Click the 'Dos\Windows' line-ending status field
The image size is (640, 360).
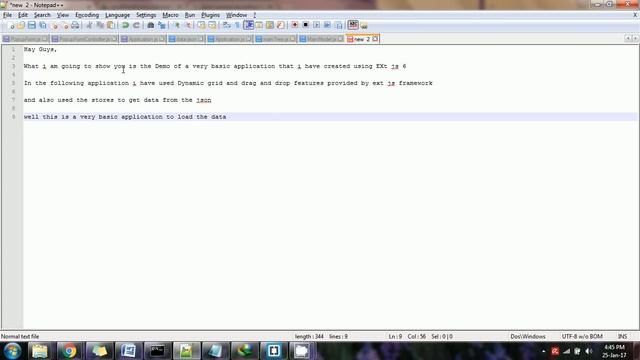coord(528,337)
